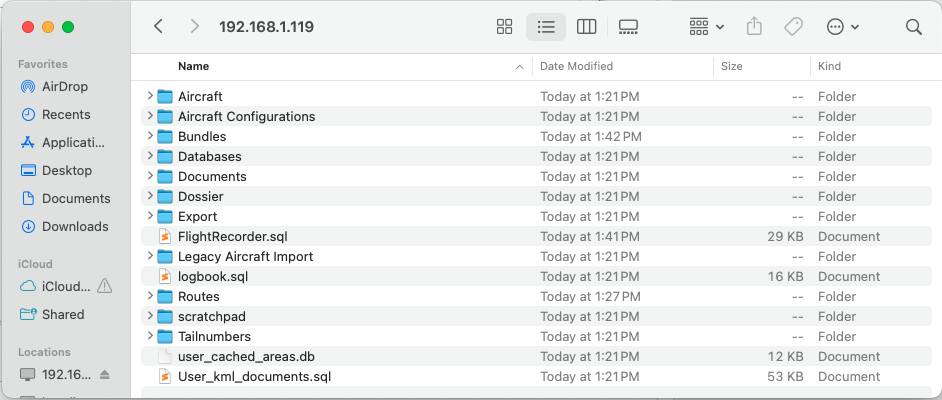Screen dimensions: 942x400
Task: Go forward with the right chevron
Action: (194, 26)
